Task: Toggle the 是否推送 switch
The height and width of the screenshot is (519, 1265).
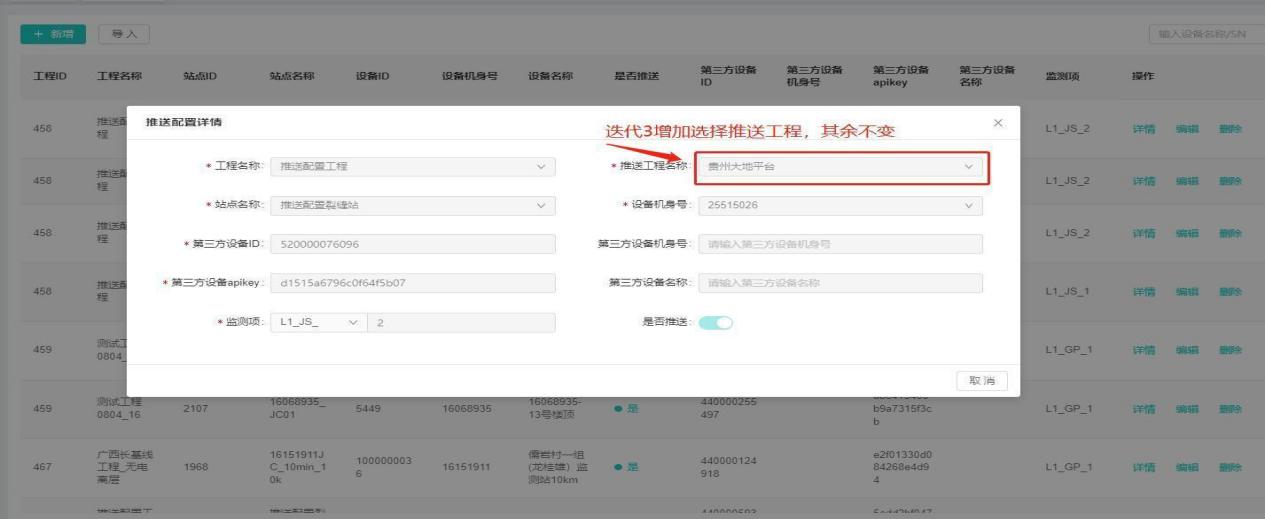Action: coord(716,323)
